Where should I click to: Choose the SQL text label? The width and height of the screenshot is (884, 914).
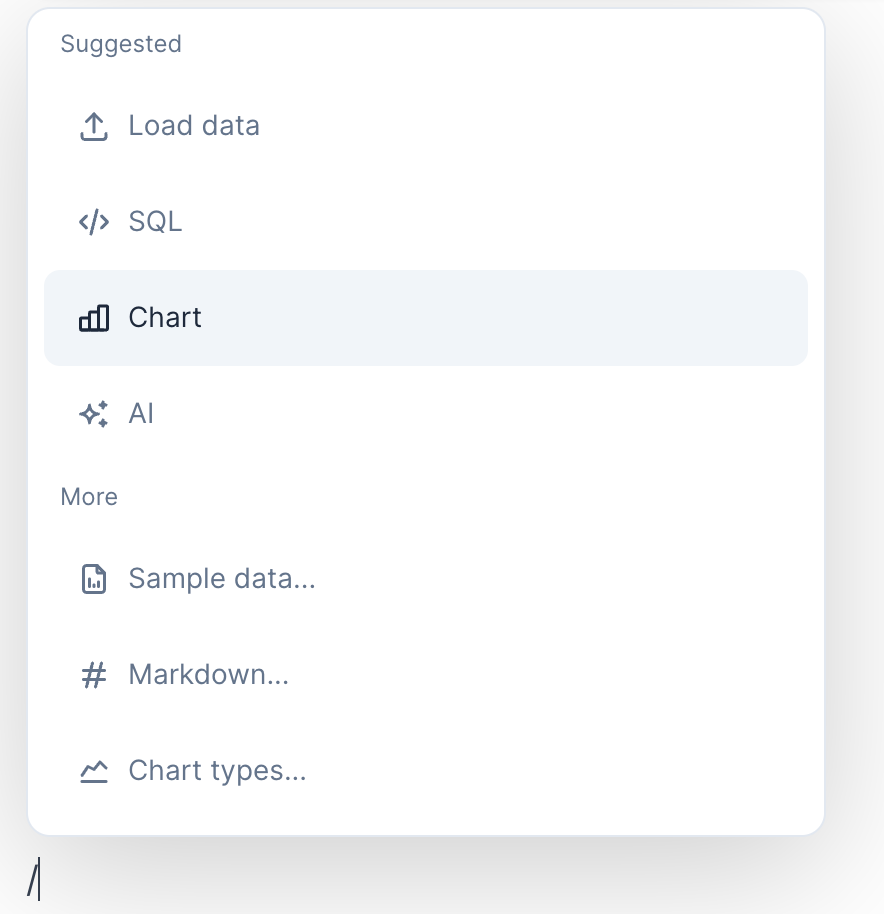(155, 222)
